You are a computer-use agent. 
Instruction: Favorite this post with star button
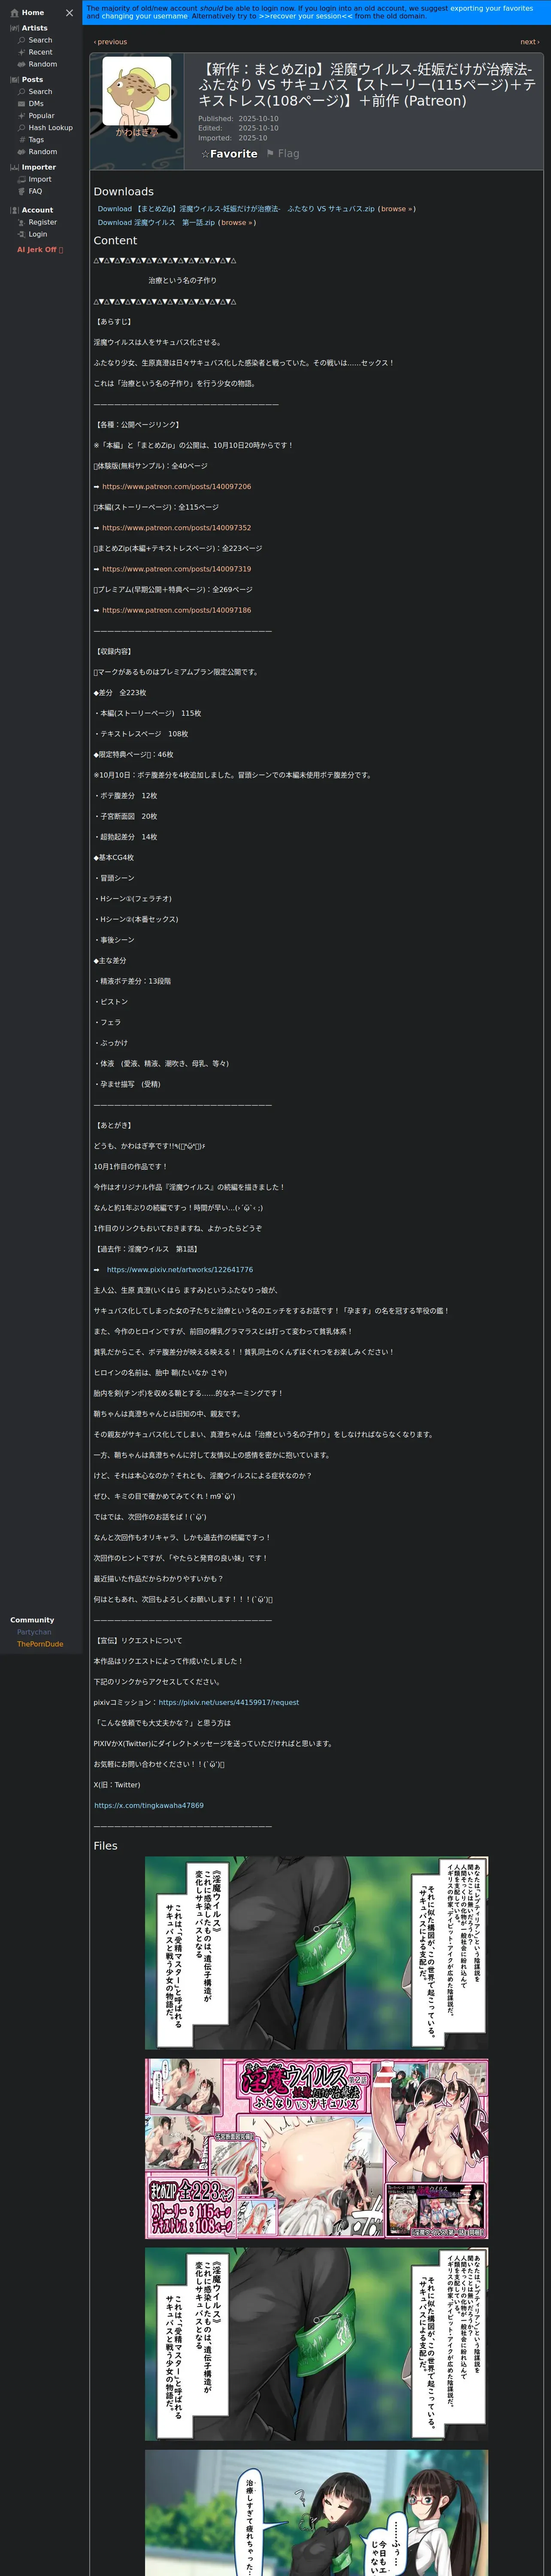(229, 154)
